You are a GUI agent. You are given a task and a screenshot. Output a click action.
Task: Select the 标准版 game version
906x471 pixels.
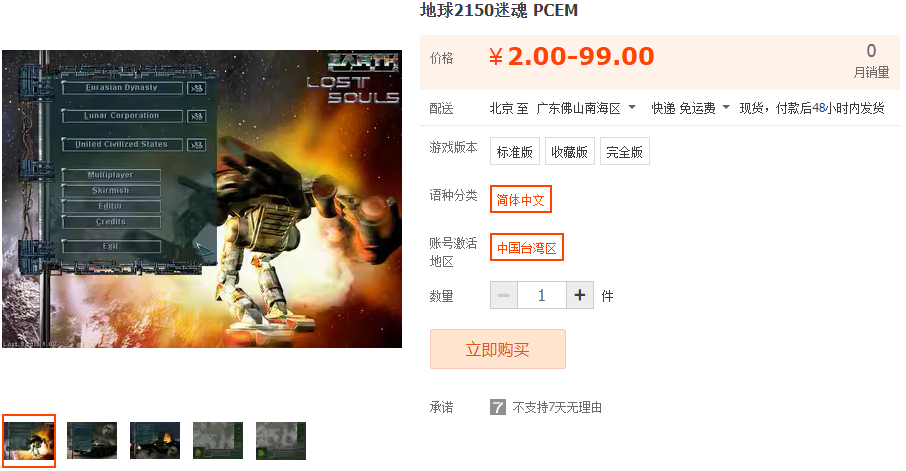514,151
